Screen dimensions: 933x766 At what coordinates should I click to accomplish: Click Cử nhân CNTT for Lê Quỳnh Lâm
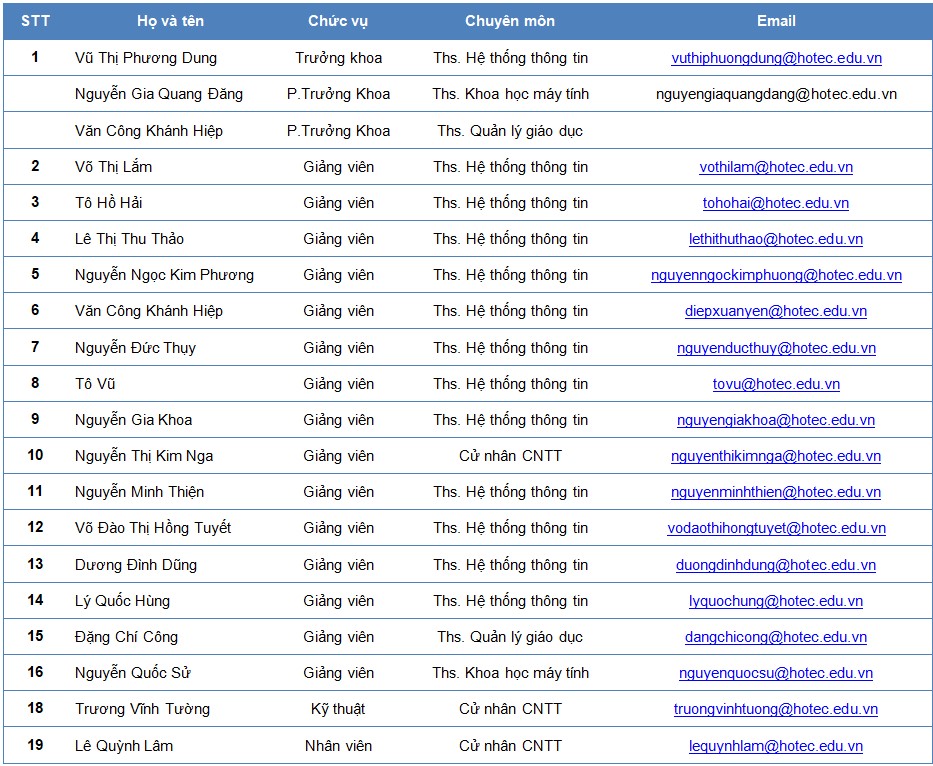pos(511,746)
